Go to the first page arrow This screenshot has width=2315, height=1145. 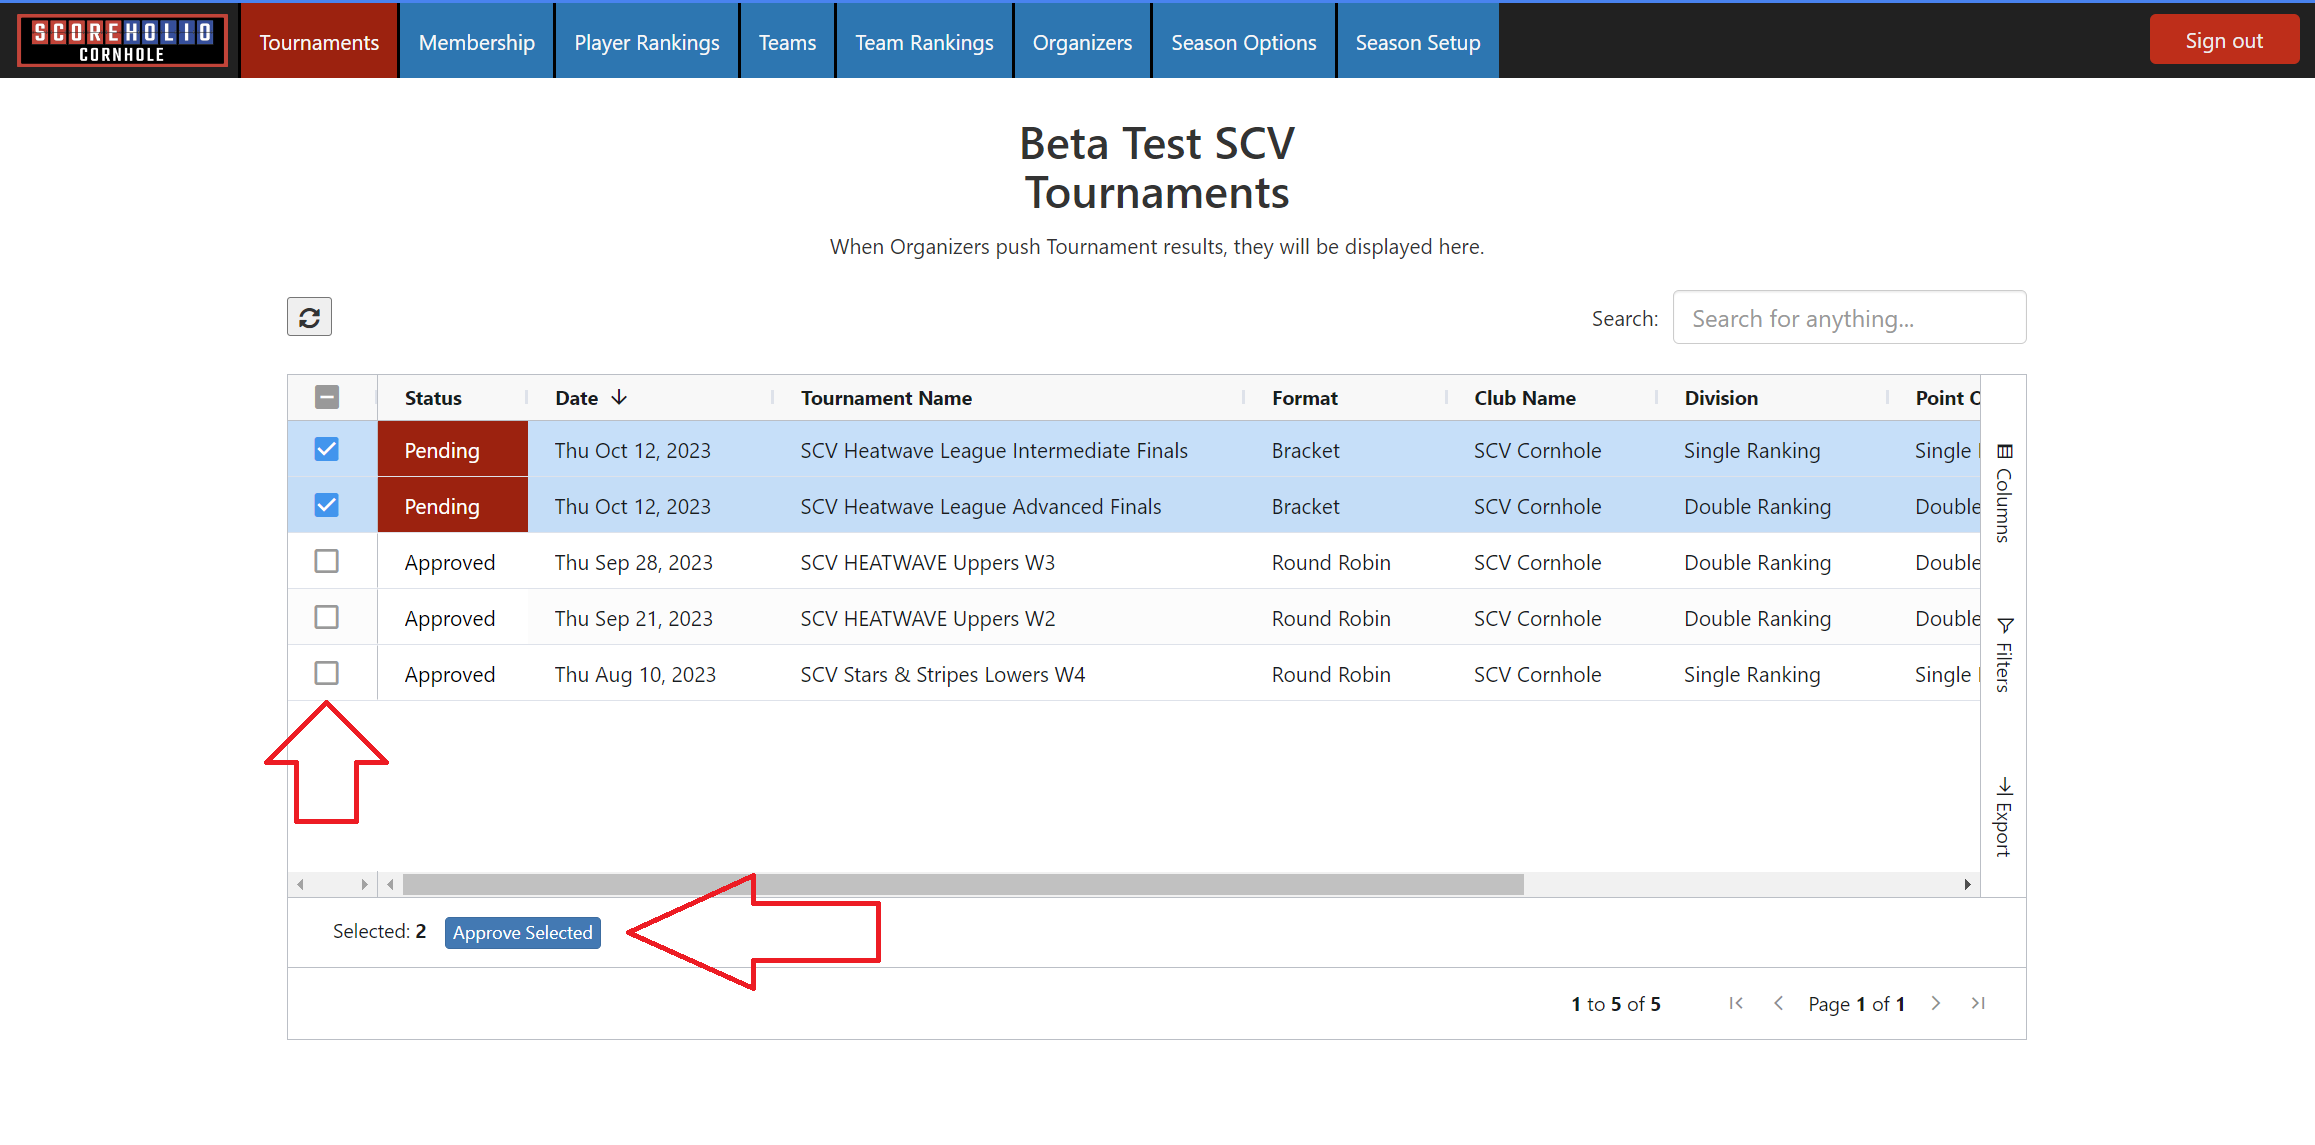1736,1003
